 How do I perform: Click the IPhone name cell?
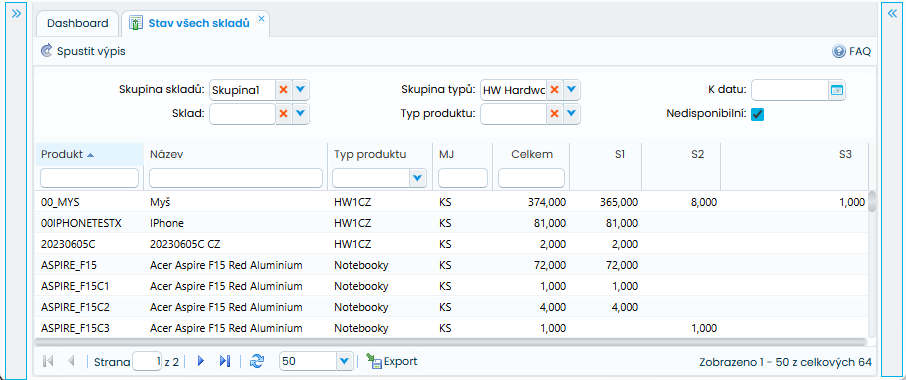(x=235, y=223)
